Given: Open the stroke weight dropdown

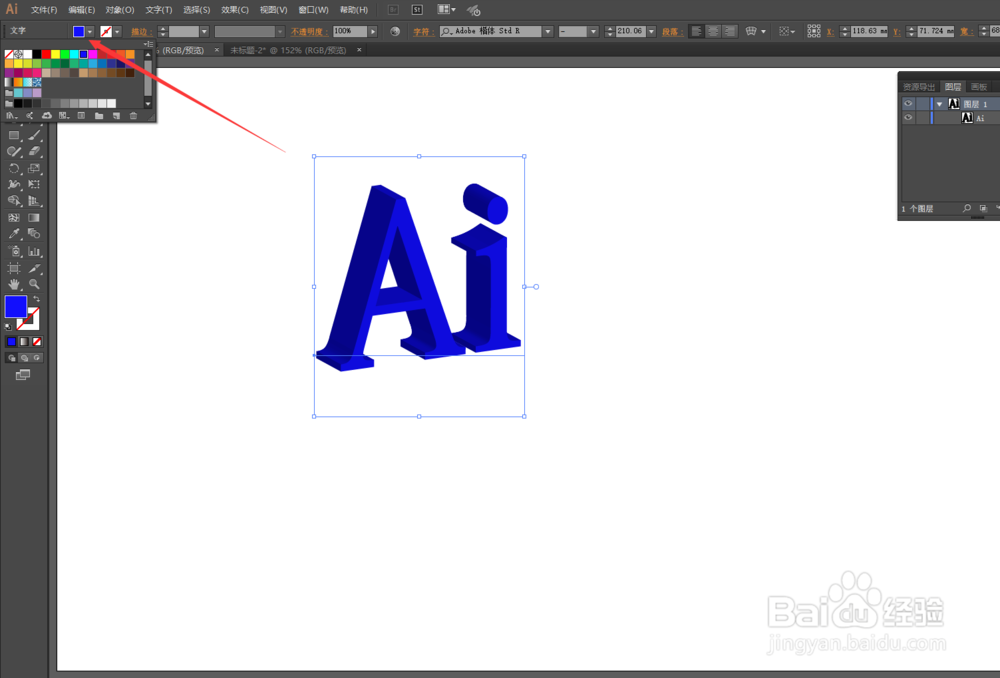Looking at the screenshot, I should [x=204, y=31].
